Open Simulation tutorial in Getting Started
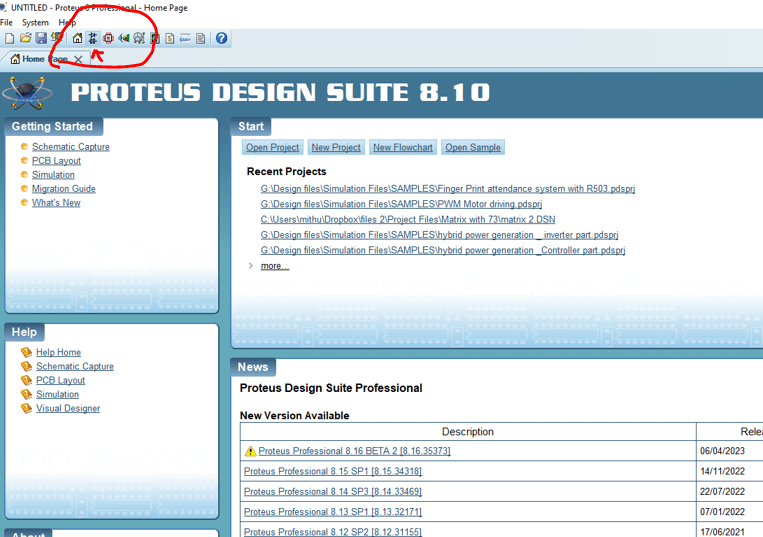The width and height of the screenshot is (763, 537). (x=53, y=175)
